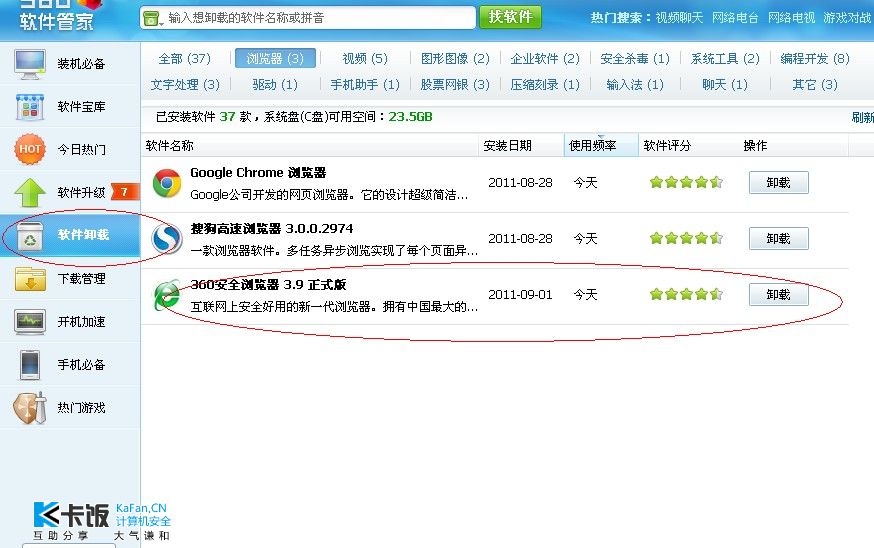Click the 下载管理 sidebar label
This screenshot has width=874, height=548.
point(81,278)
